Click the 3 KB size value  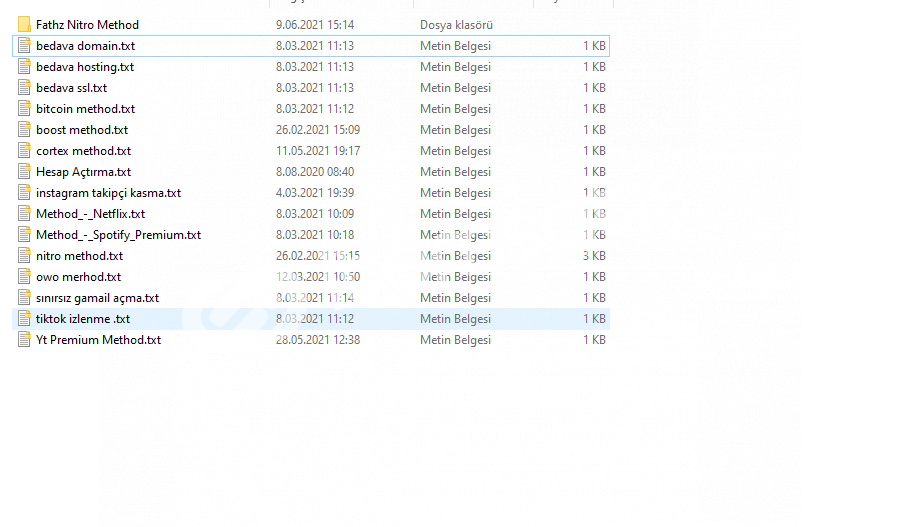coord(594,256)
